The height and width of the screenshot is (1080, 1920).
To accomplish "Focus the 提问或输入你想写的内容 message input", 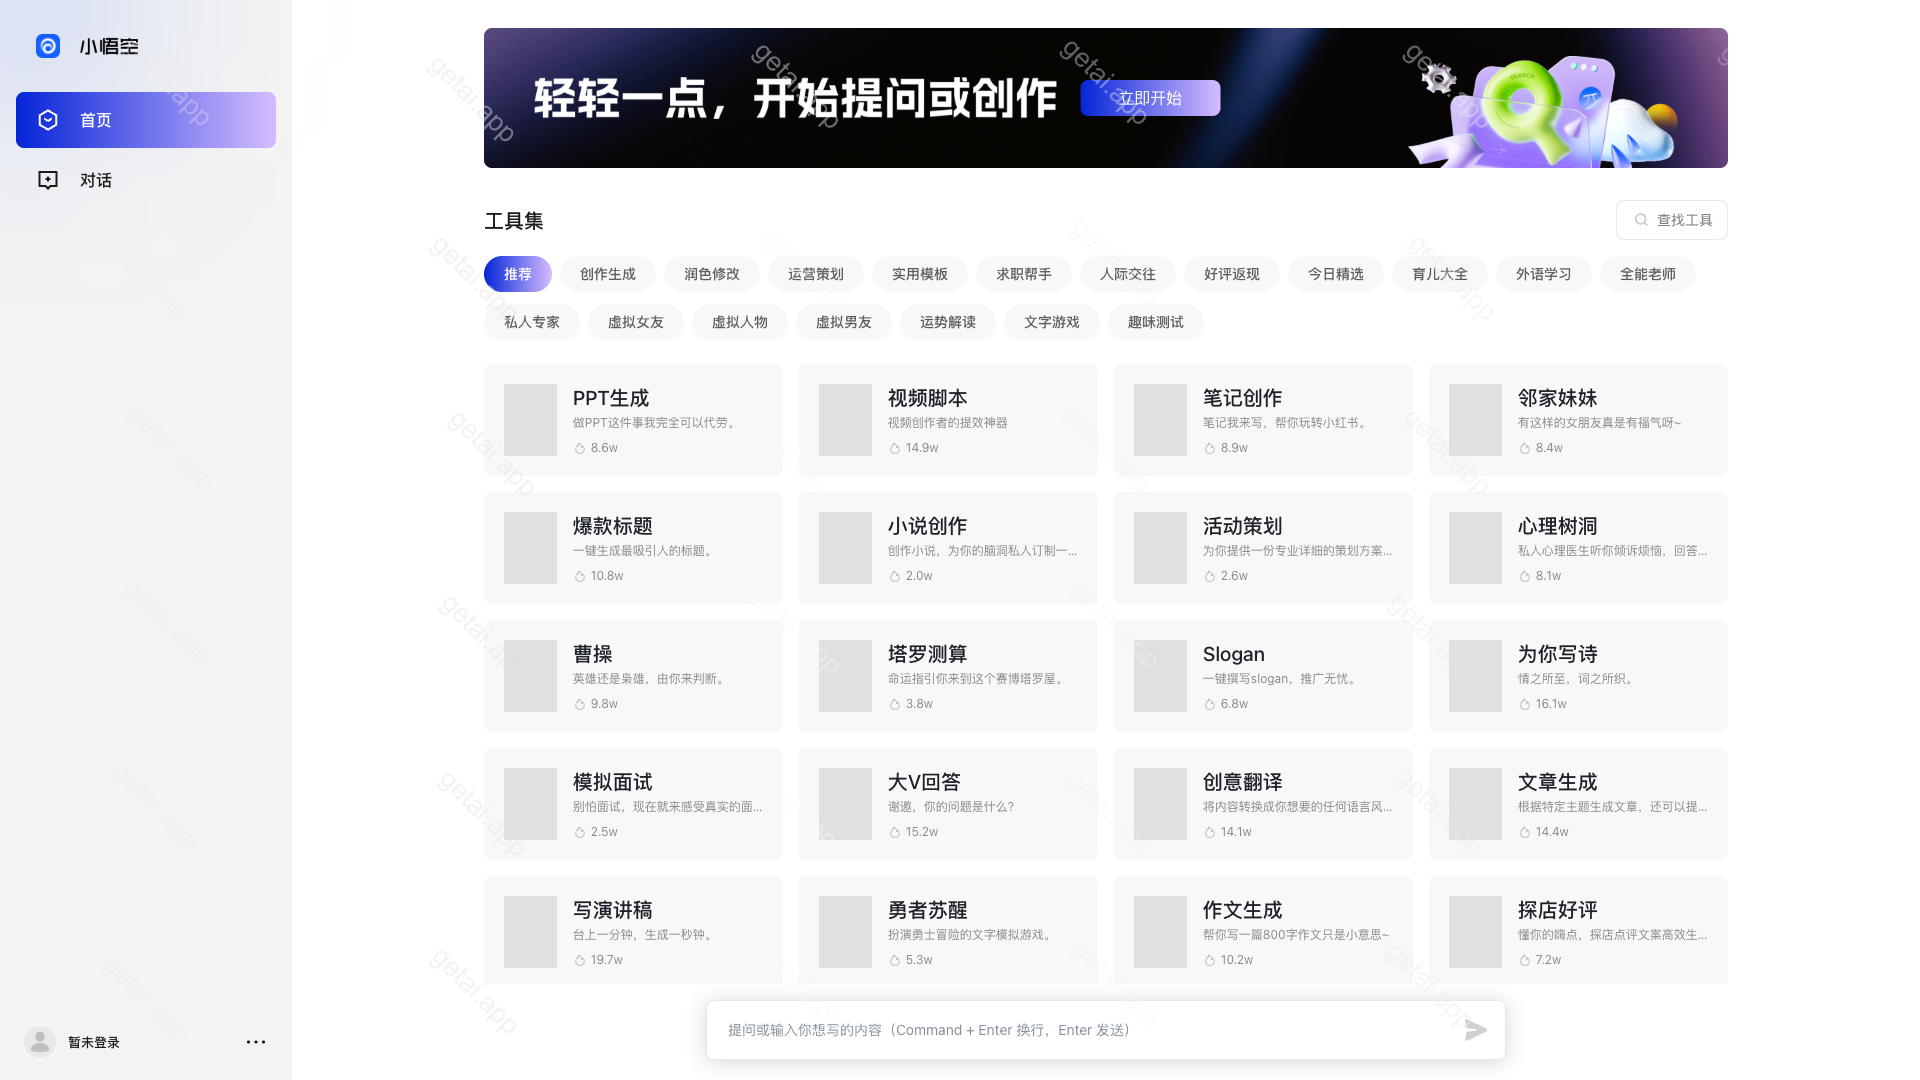I will 1106,1030.
